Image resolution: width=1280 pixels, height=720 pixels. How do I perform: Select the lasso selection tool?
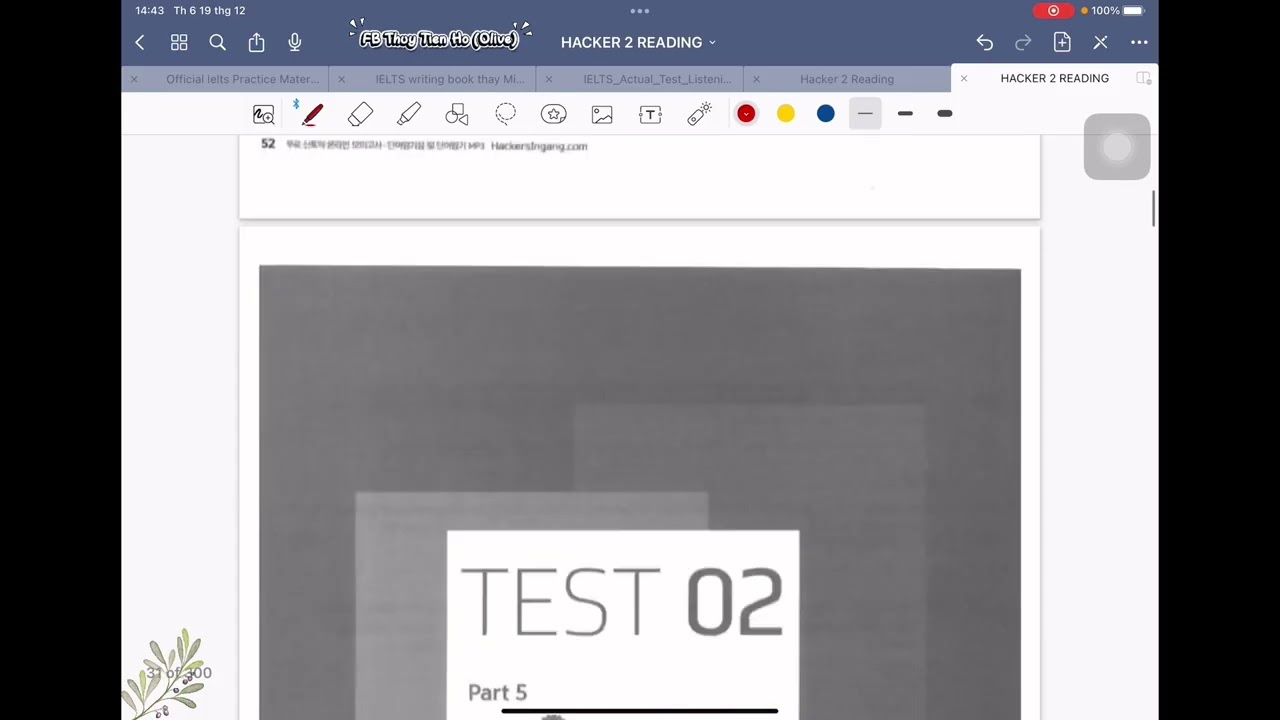click(x=505, y=114)
